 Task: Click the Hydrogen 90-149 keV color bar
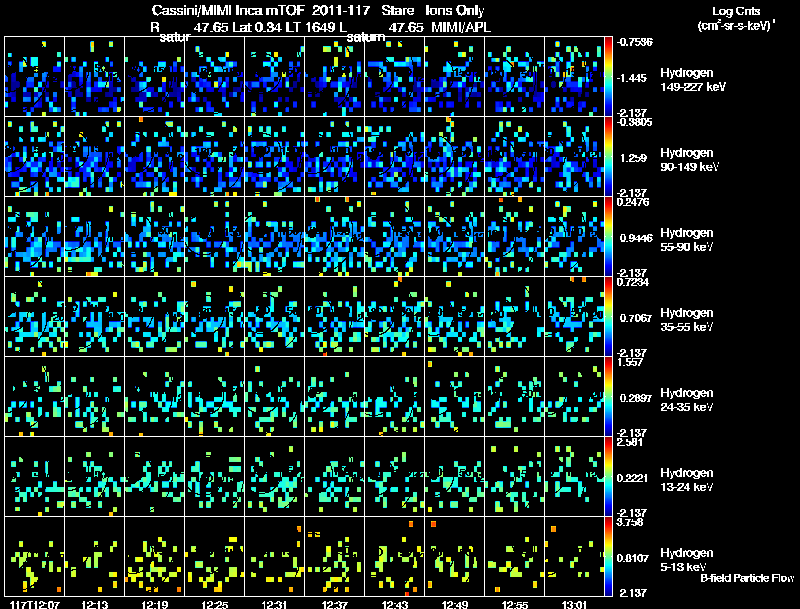(x=608, y=157)
